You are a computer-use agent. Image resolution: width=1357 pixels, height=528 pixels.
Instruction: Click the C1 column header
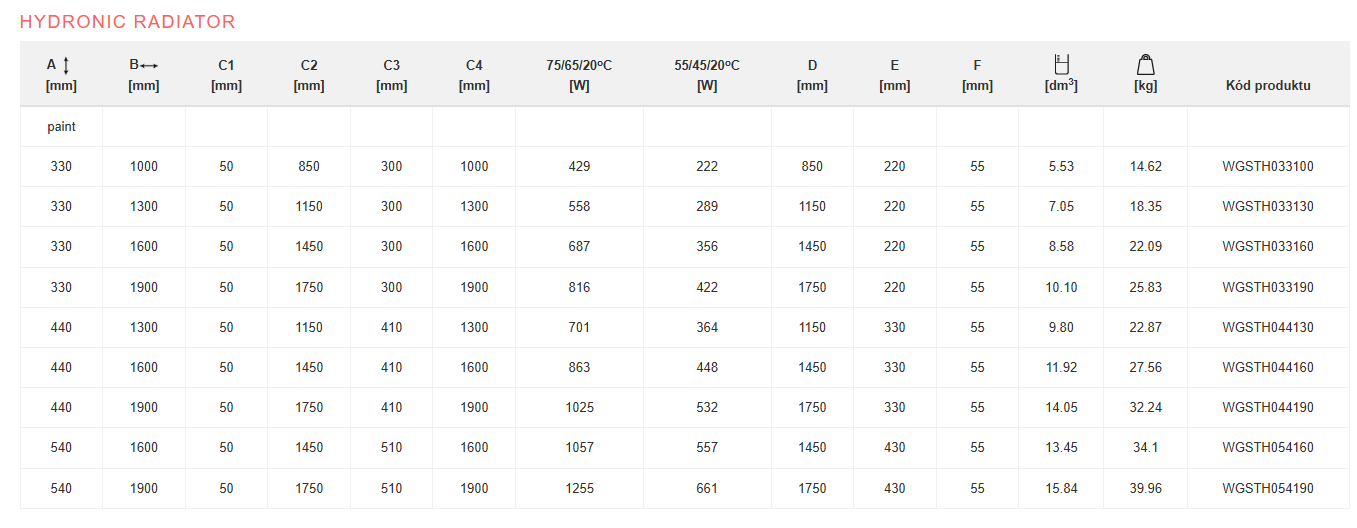click(x=226, y=75)
